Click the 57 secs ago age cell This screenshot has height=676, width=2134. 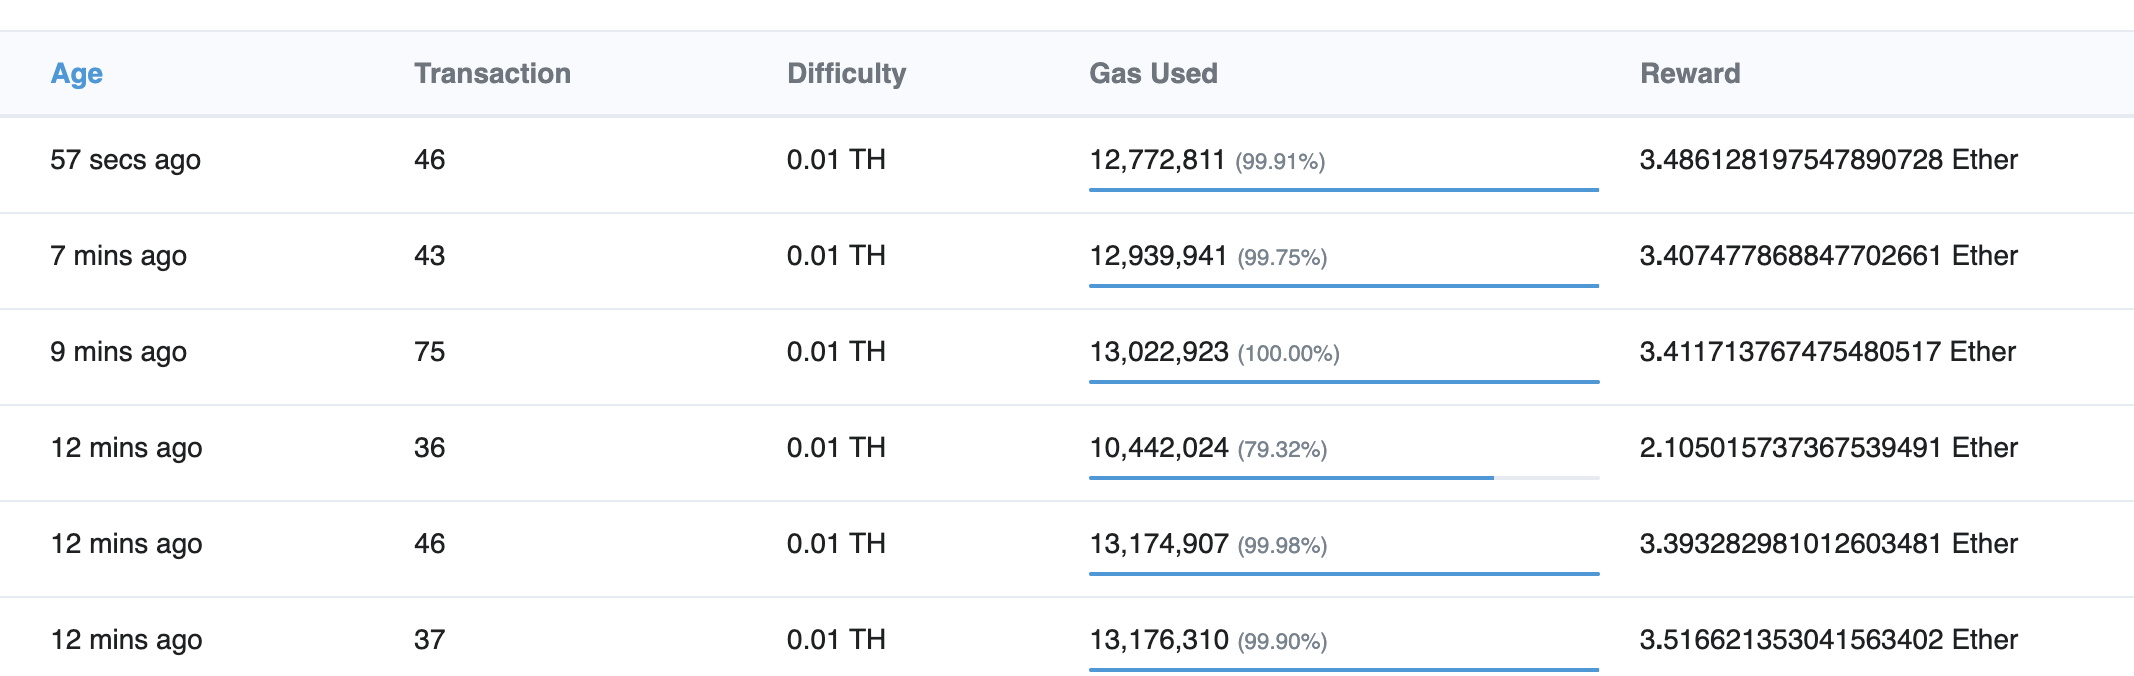(x=125, y=160)
